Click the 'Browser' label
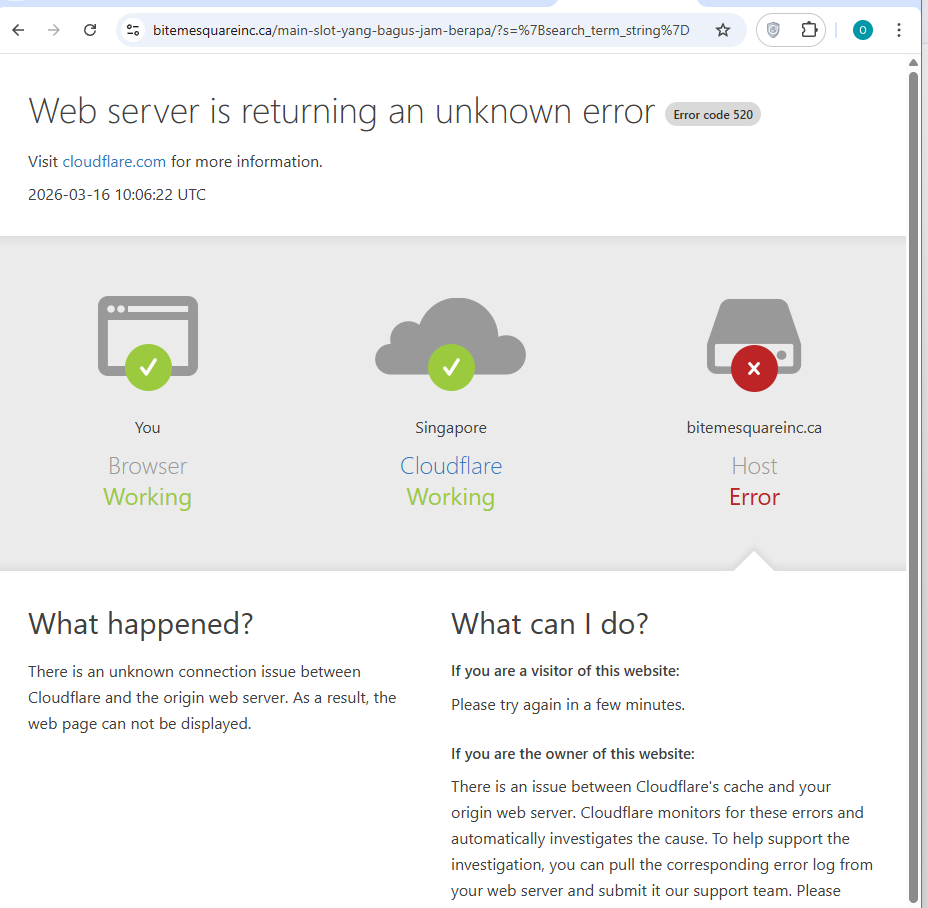Screen dimensions: 928x908 [147, 466]
